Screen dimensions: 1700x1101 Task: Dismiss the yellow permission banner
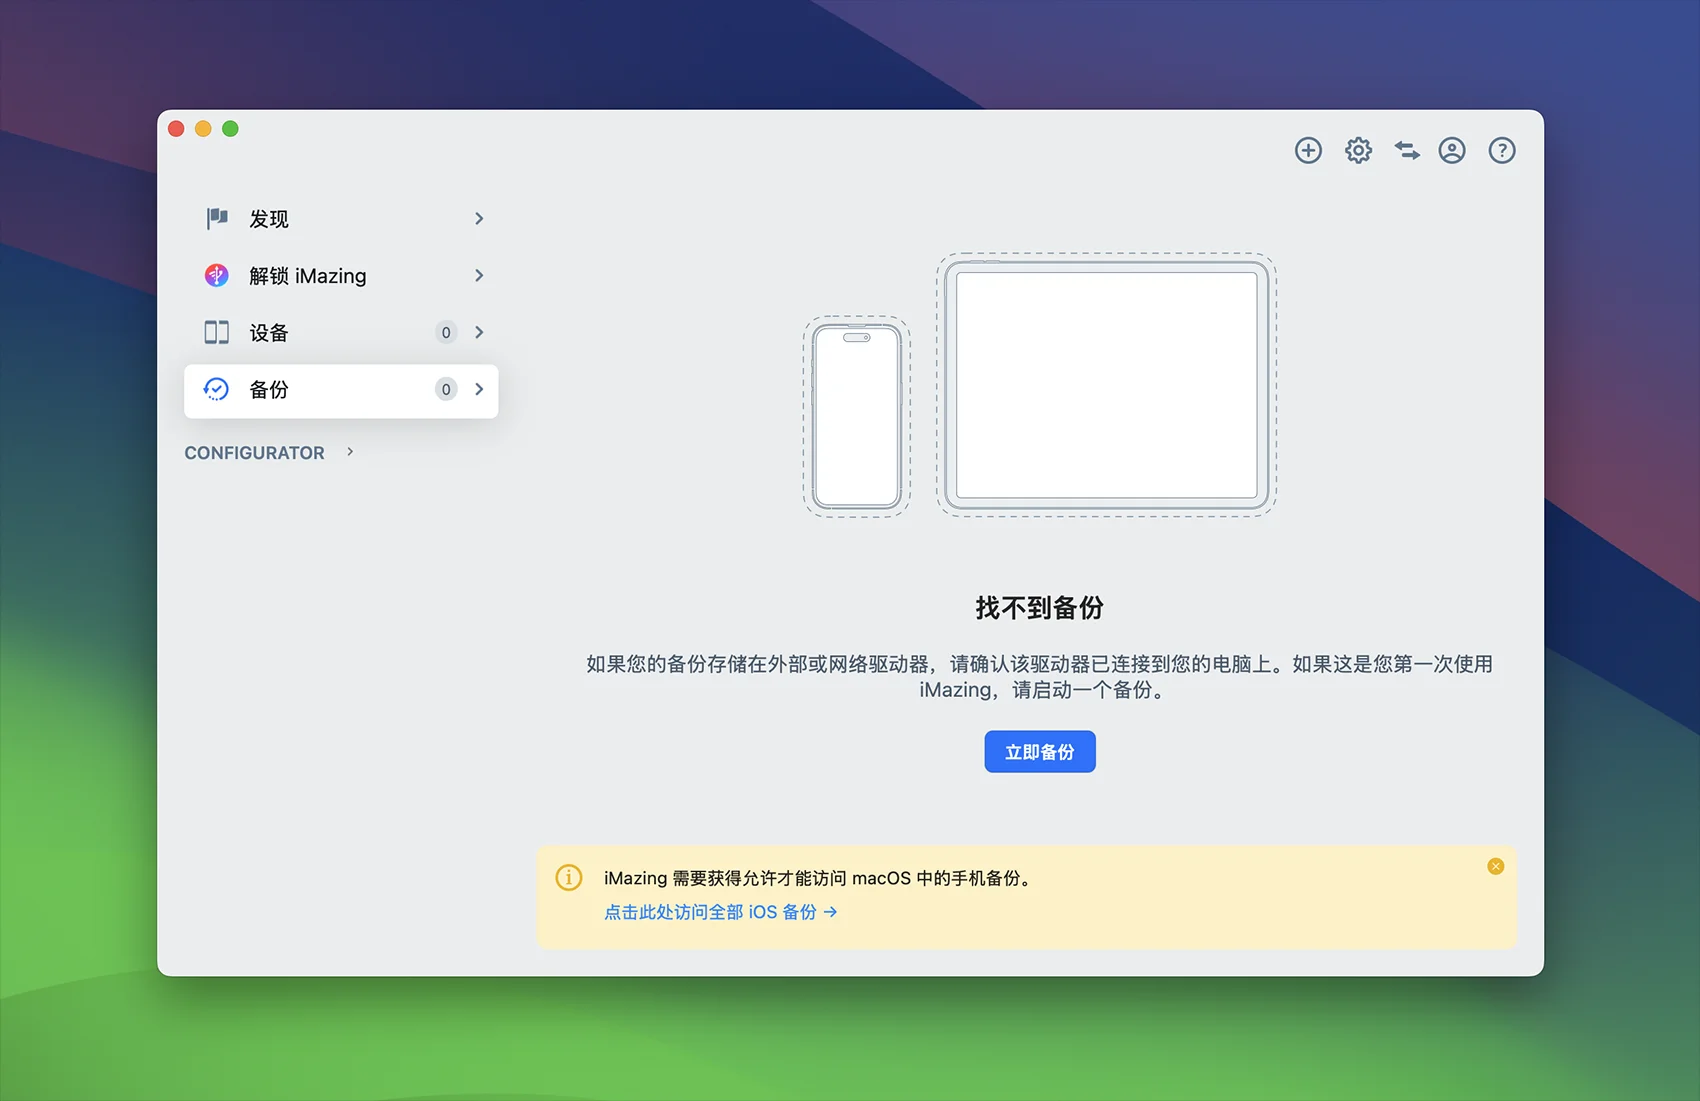pos(1496,866)
